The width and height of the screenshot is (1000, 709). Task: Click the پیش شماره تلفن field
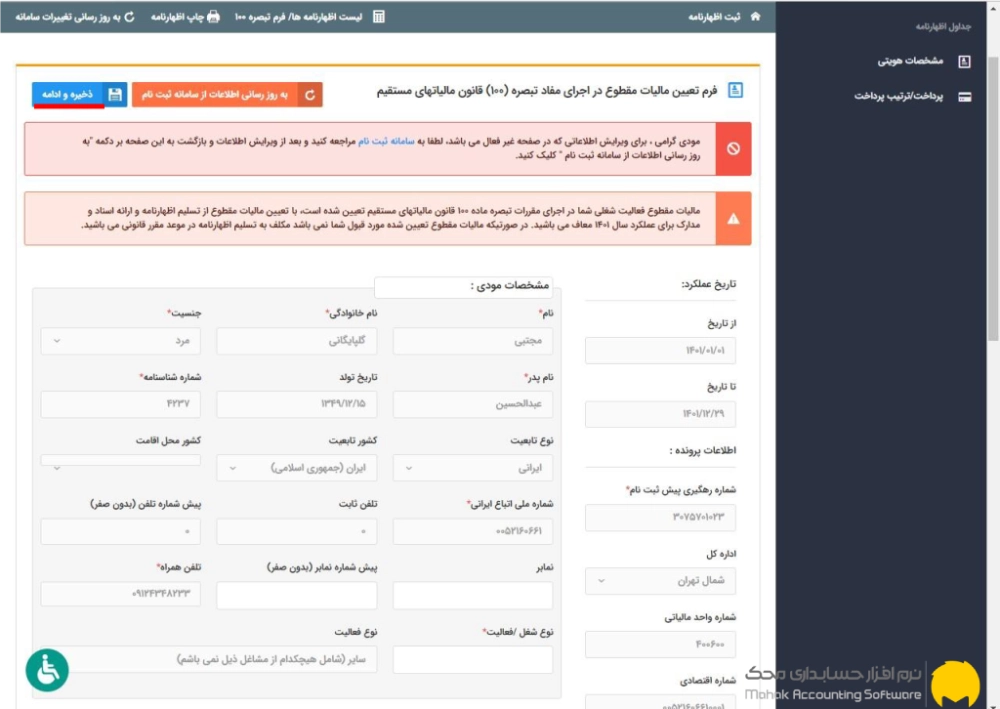(121, 531)
